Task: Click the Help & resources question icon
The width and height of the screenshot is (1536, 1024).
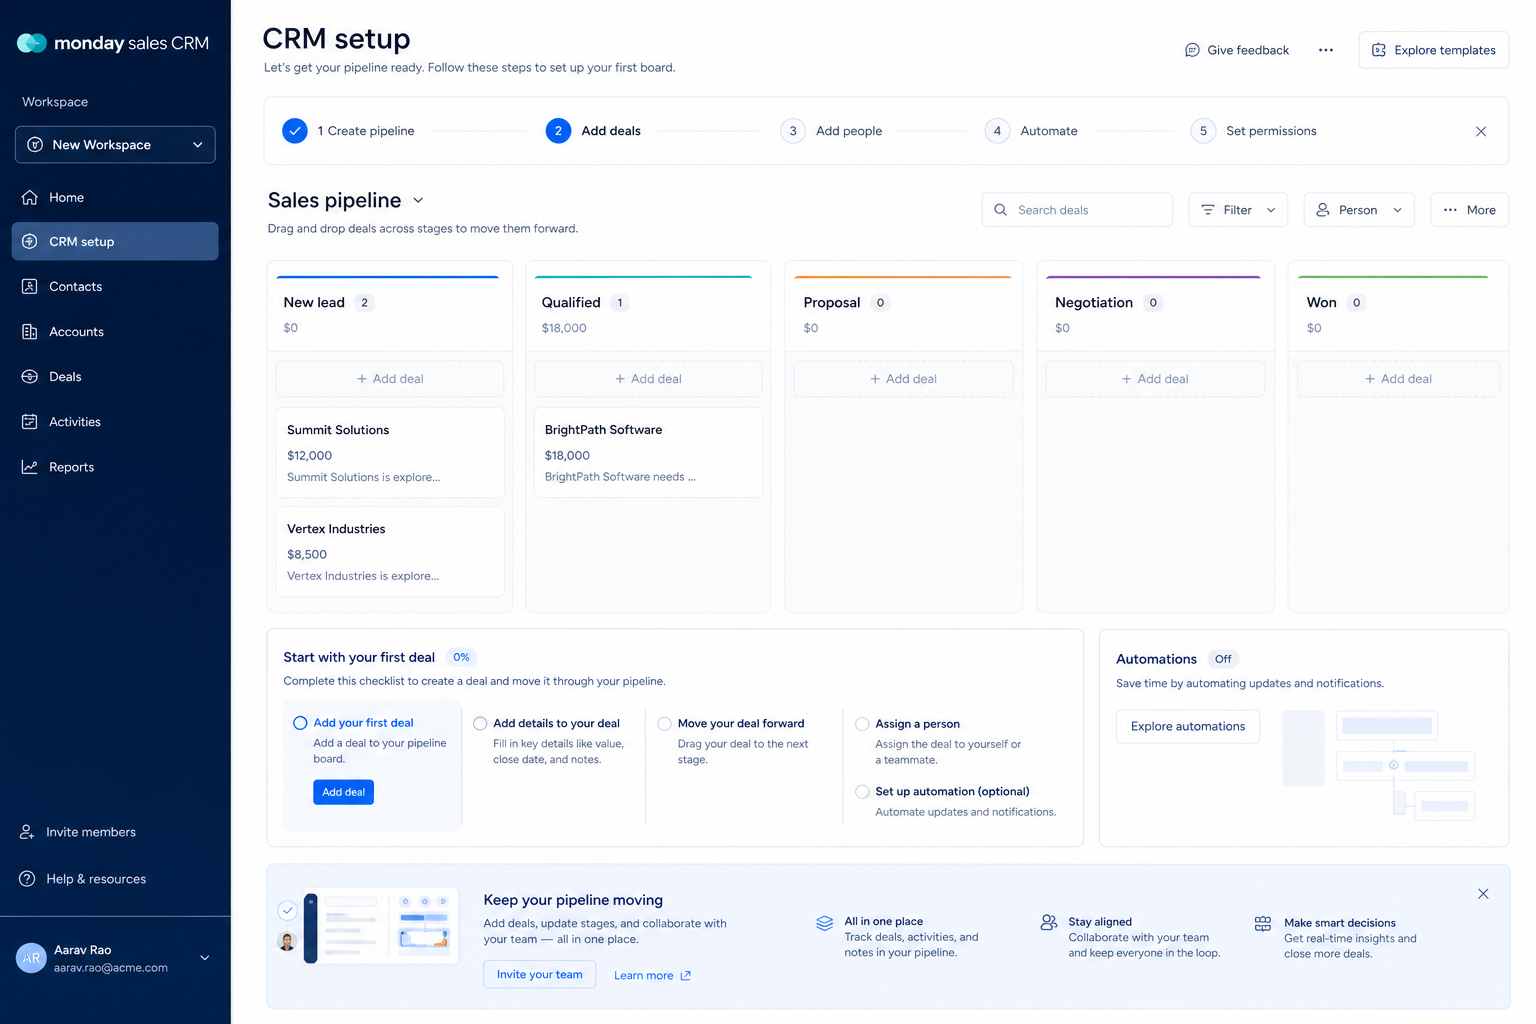Action: (x=27, y=878)
